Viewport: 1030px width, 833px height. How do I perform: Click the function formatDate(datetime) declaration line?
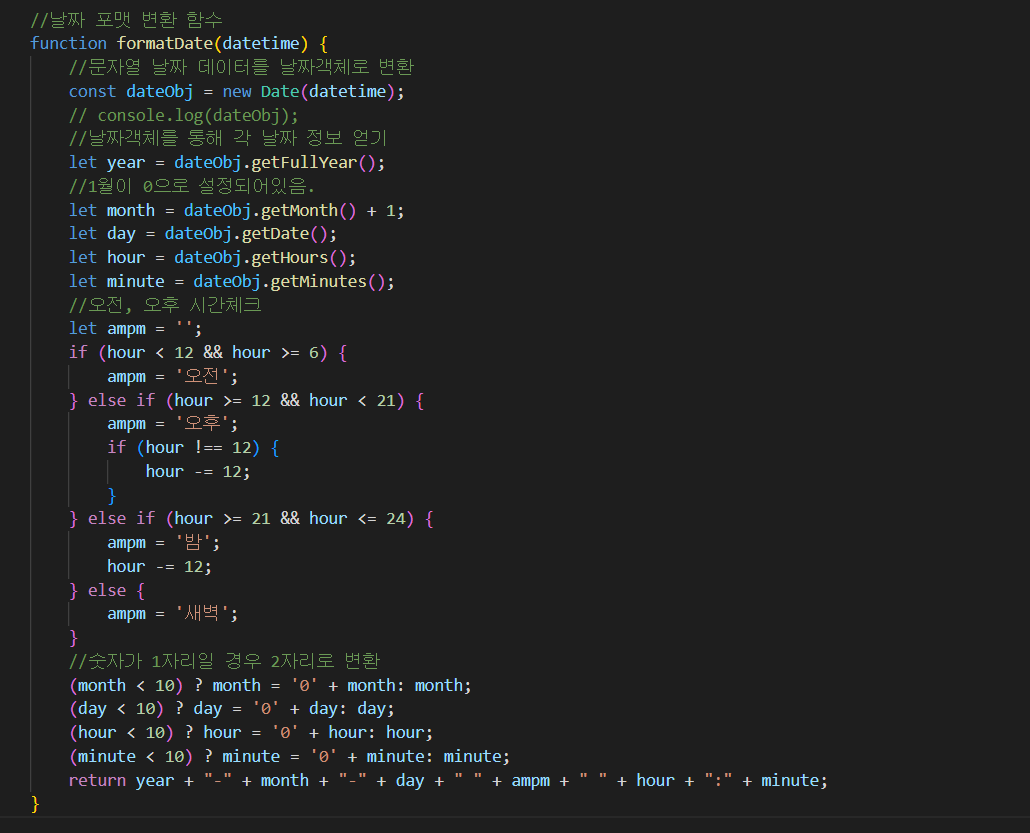coord(179,44)
